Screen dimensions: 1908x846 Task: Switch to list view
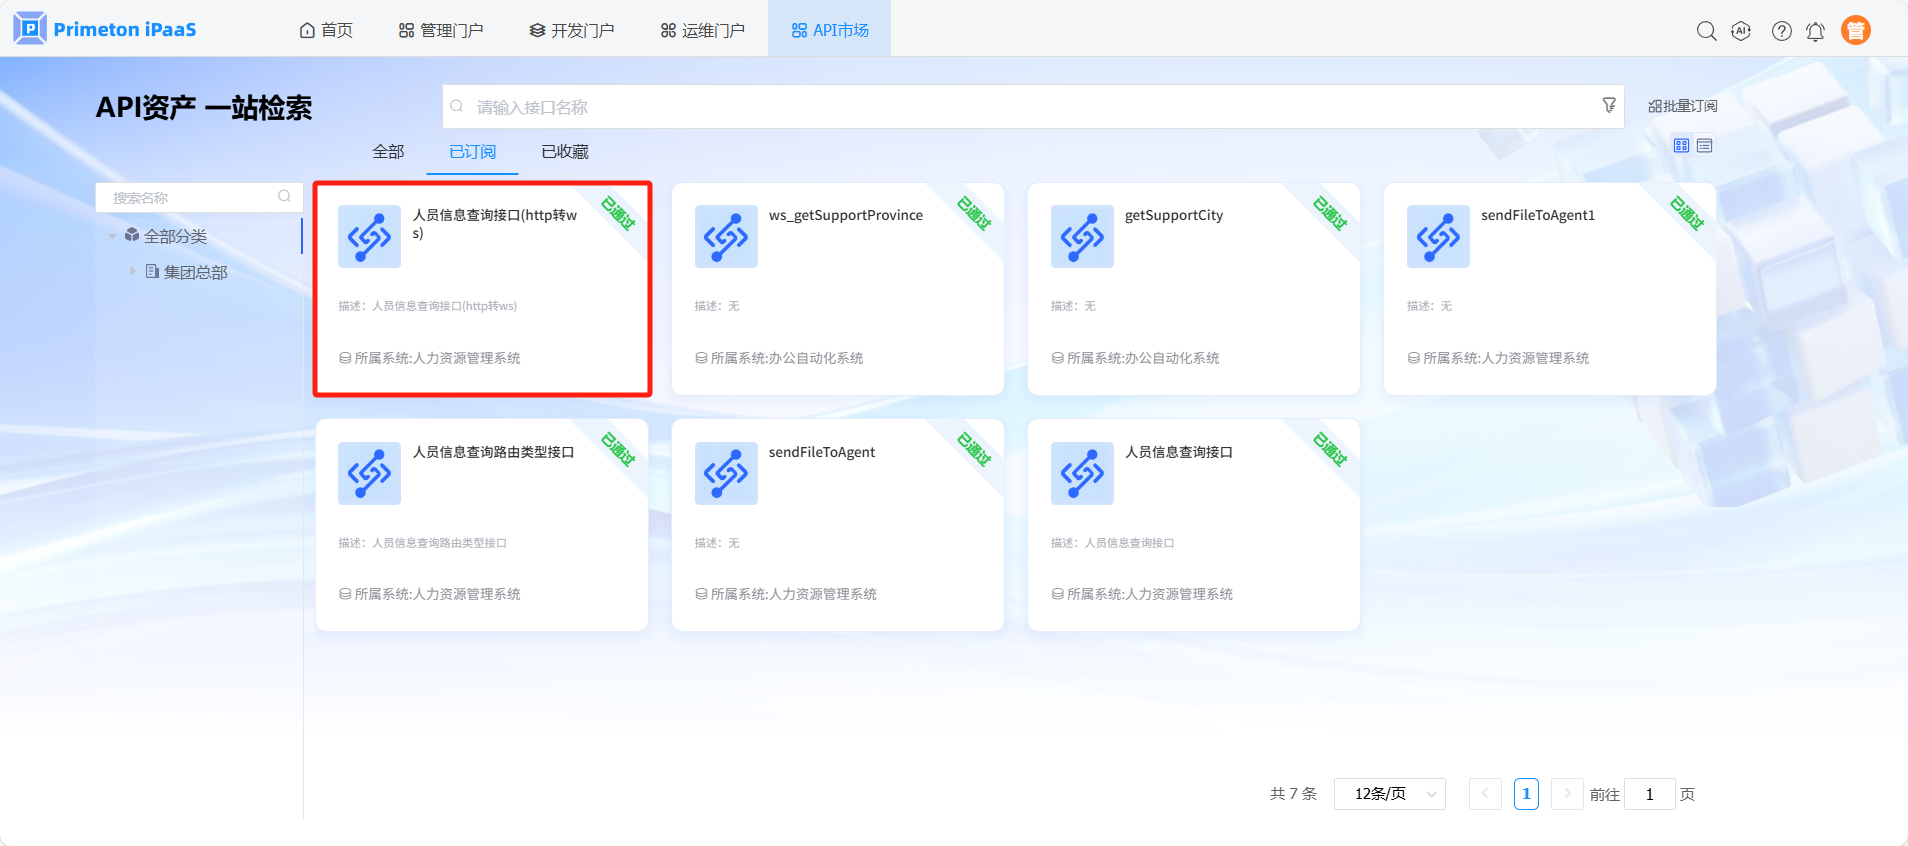click(x=1705, y=146)
